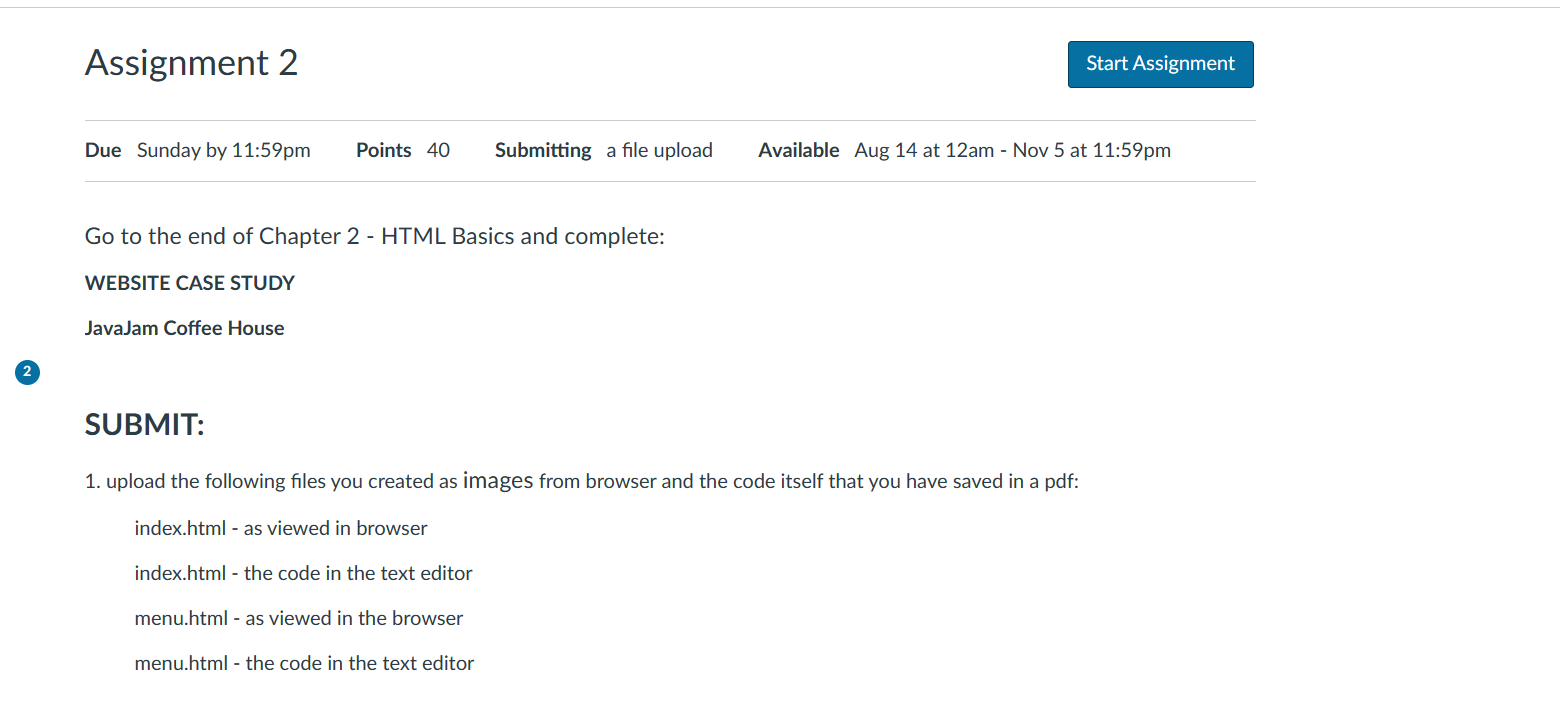Select 'index.html - as viewed in browser' line
Screen dimensions: 1560x720
281,528
